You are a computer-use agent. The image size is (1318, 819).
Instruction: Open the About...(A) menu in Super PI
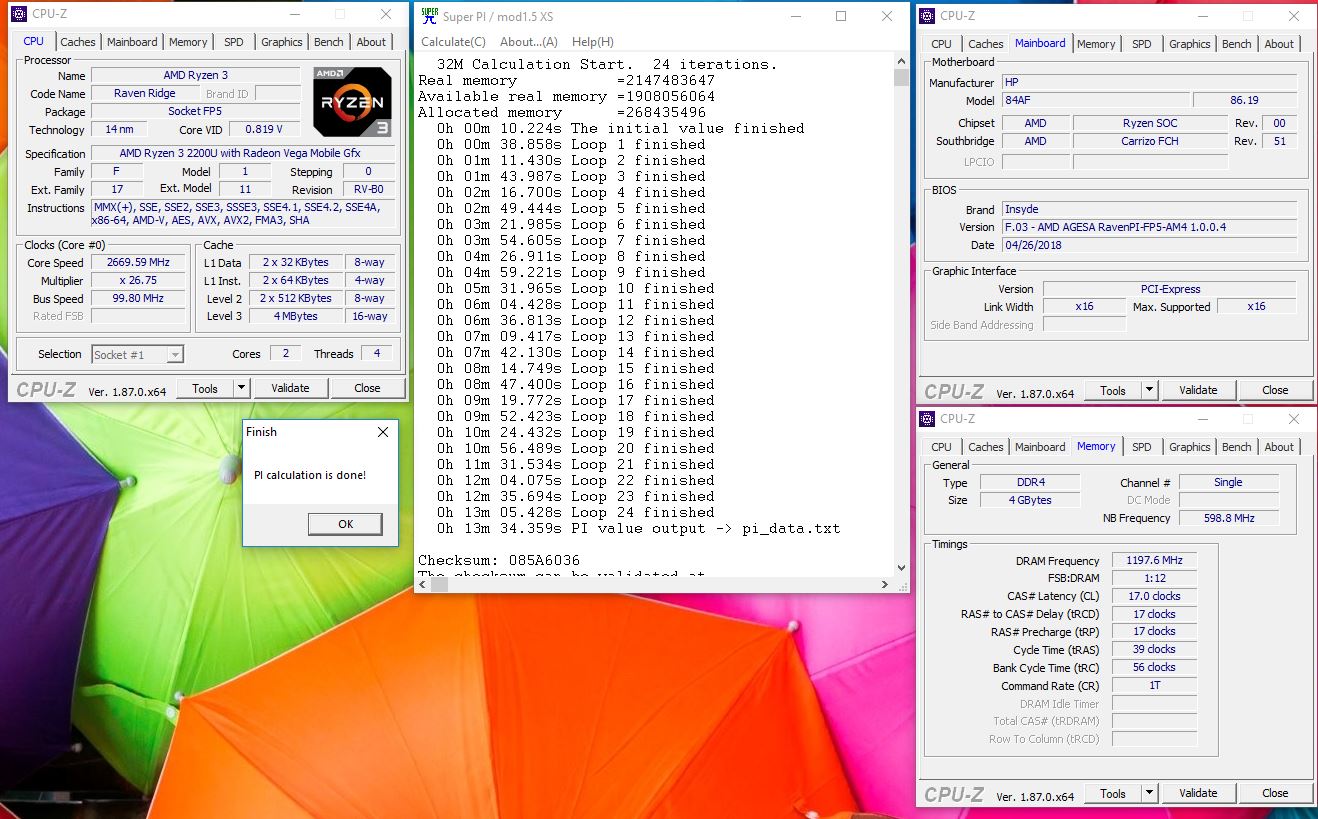coord(529,42)
